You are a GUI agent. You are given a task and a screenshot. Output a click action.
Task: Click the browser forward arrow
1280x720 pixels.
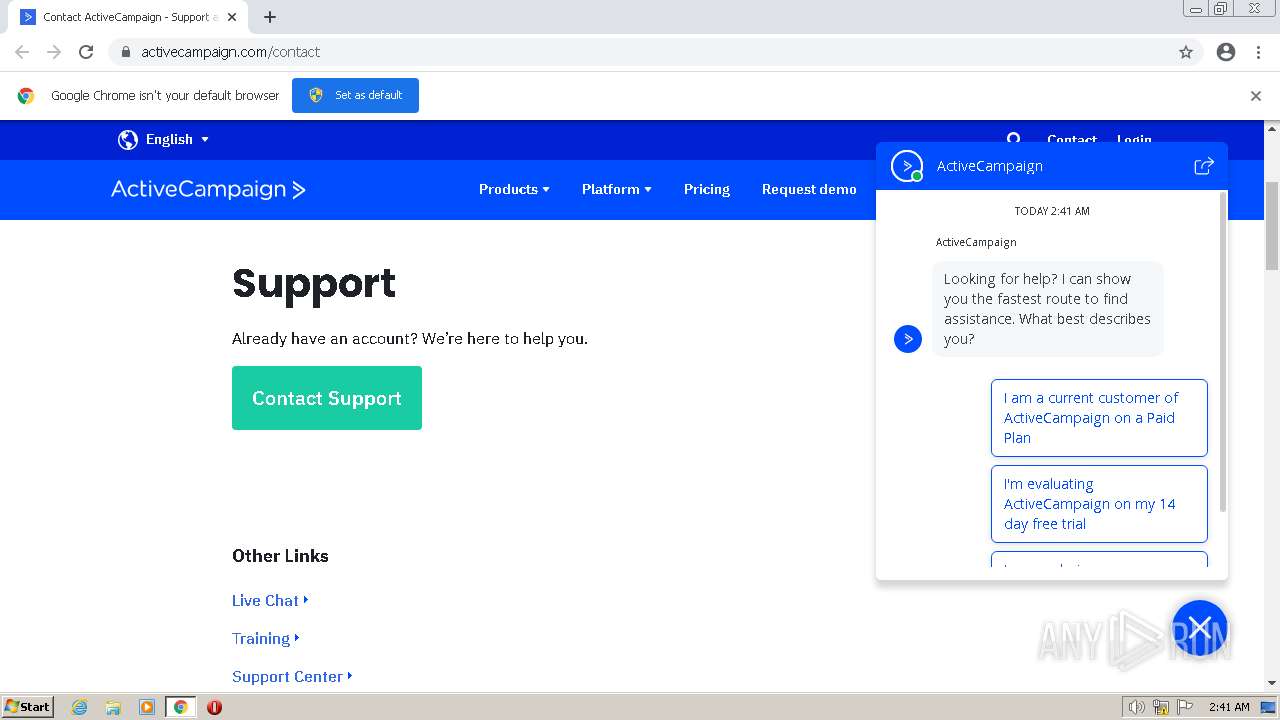[x=54, y=52]
